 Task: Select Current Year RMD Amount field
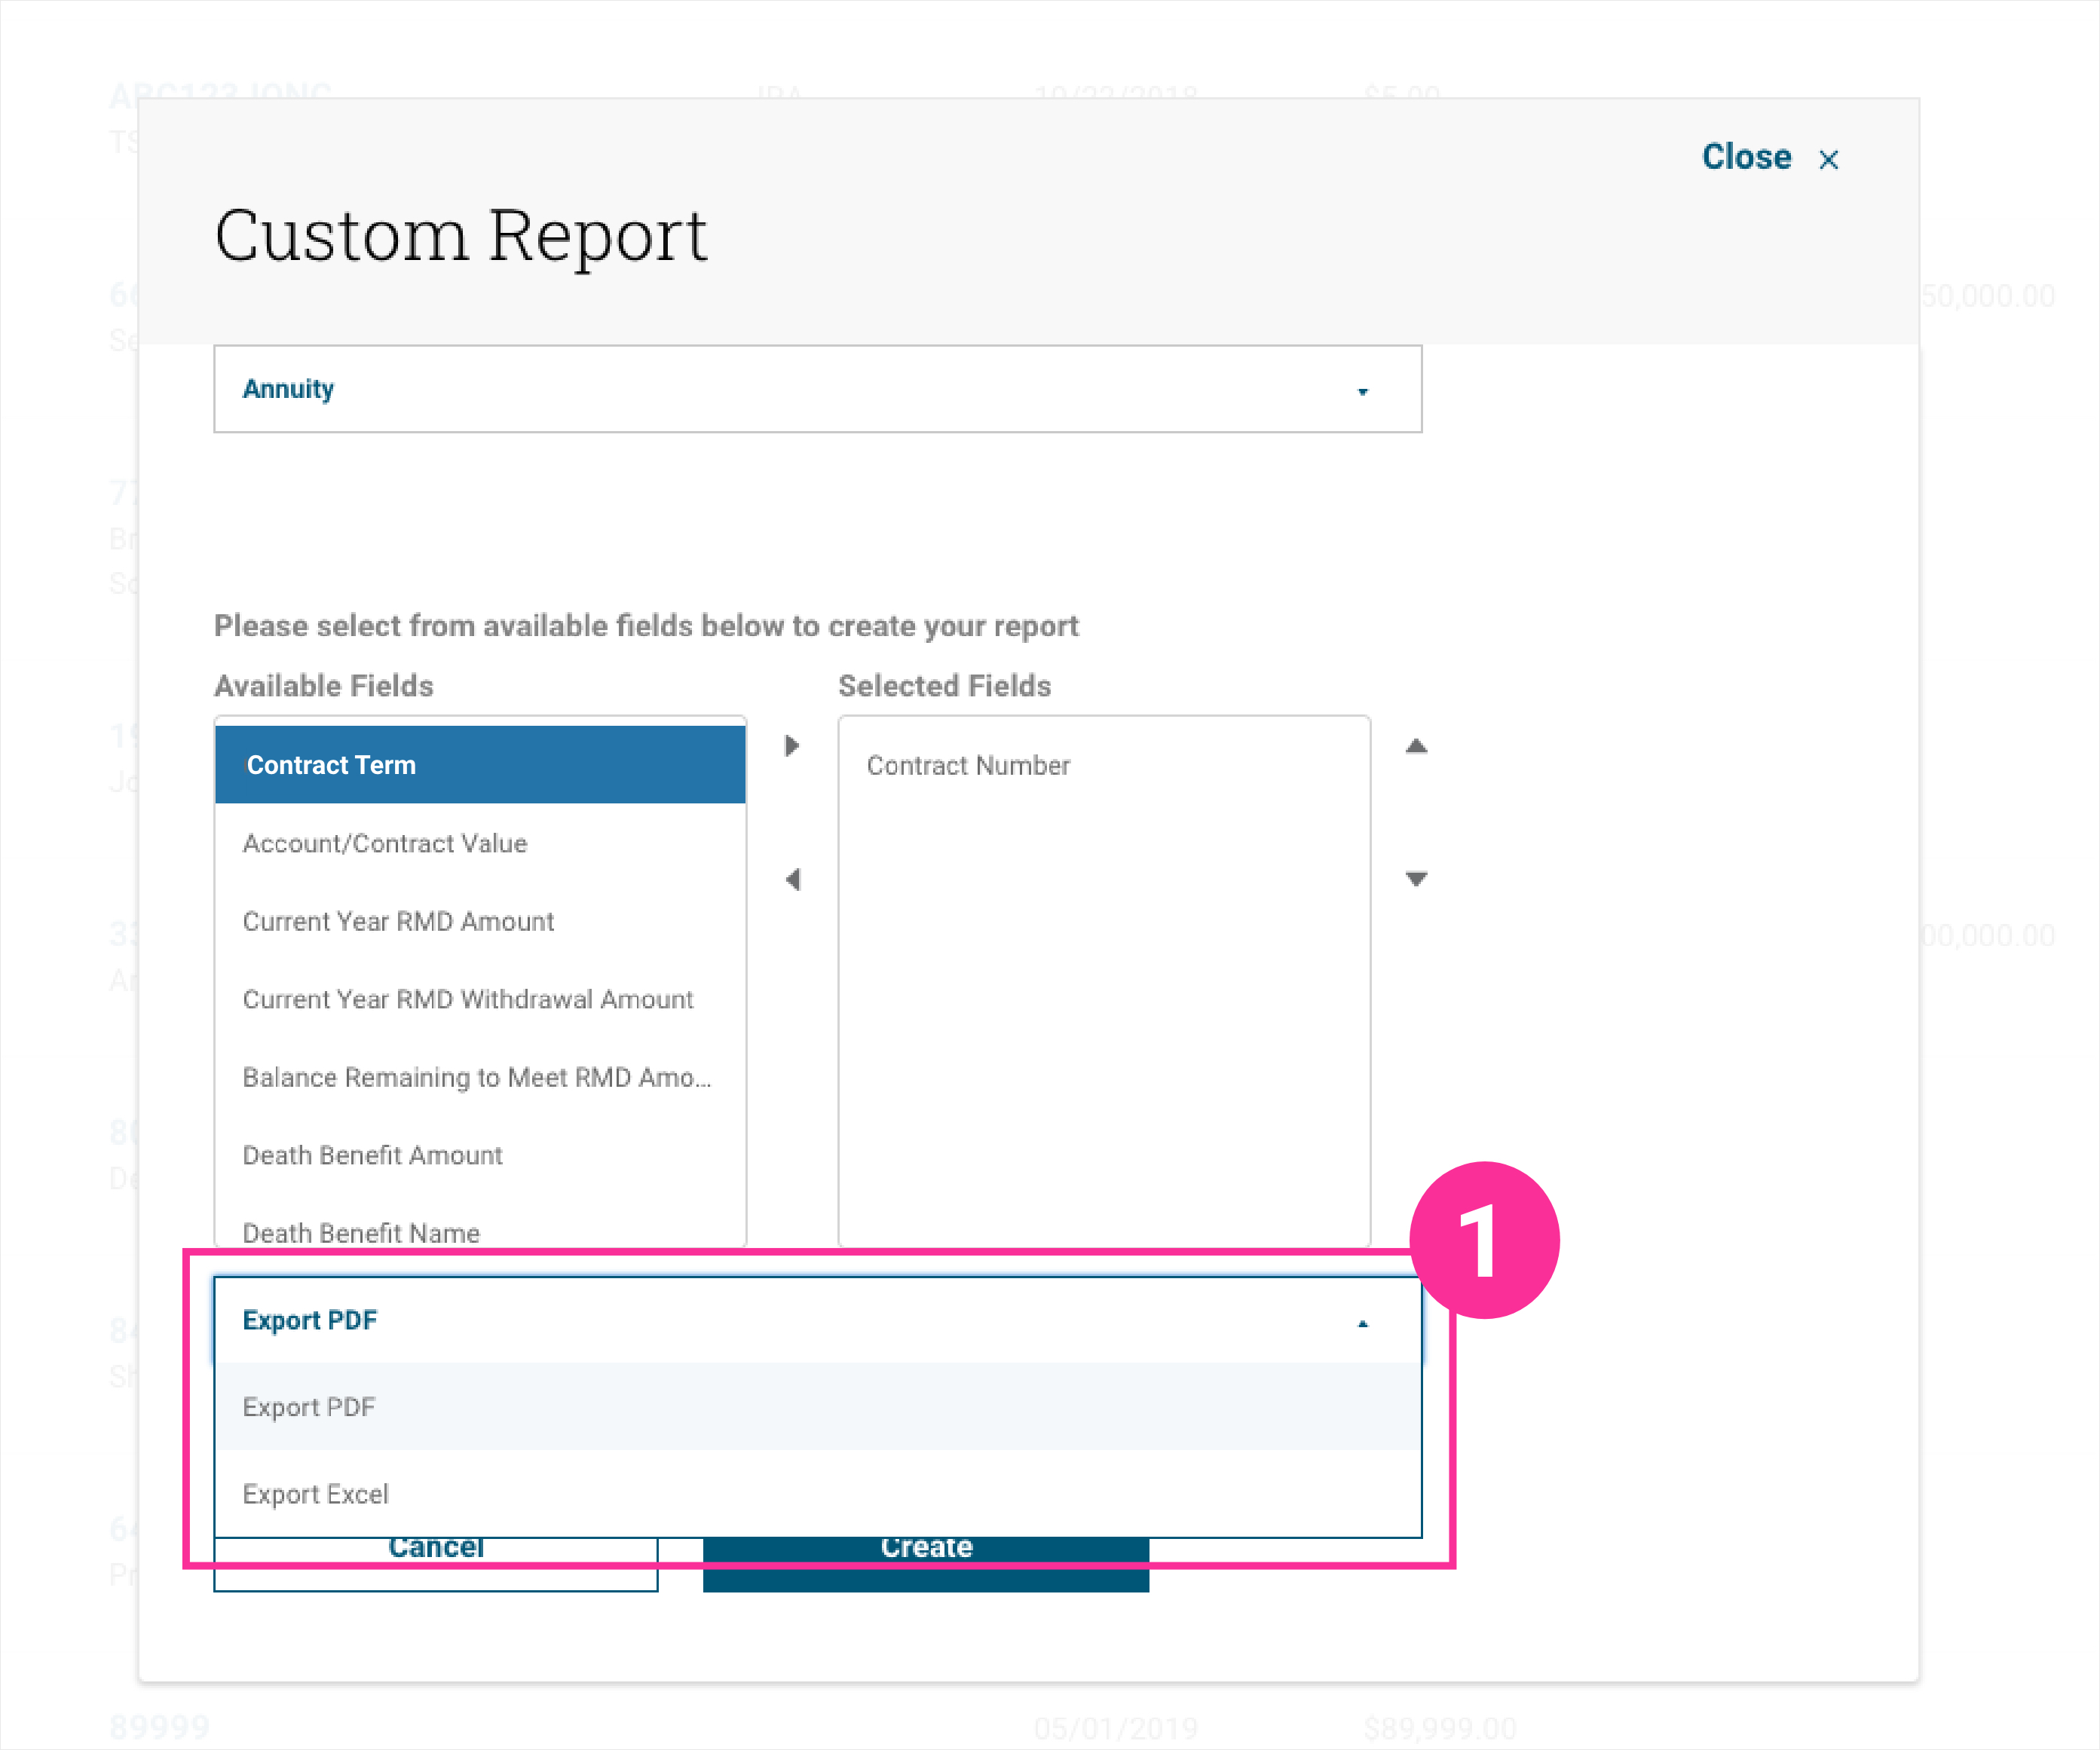[398, 921]
